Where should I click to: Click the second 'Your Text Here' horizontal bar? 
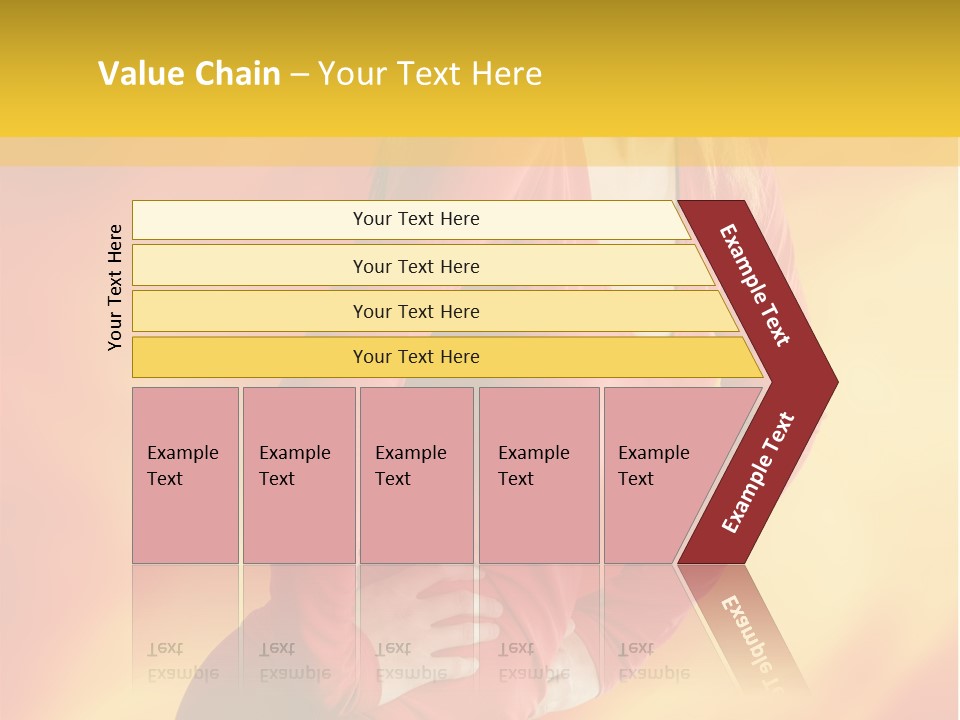click(415, 266)
